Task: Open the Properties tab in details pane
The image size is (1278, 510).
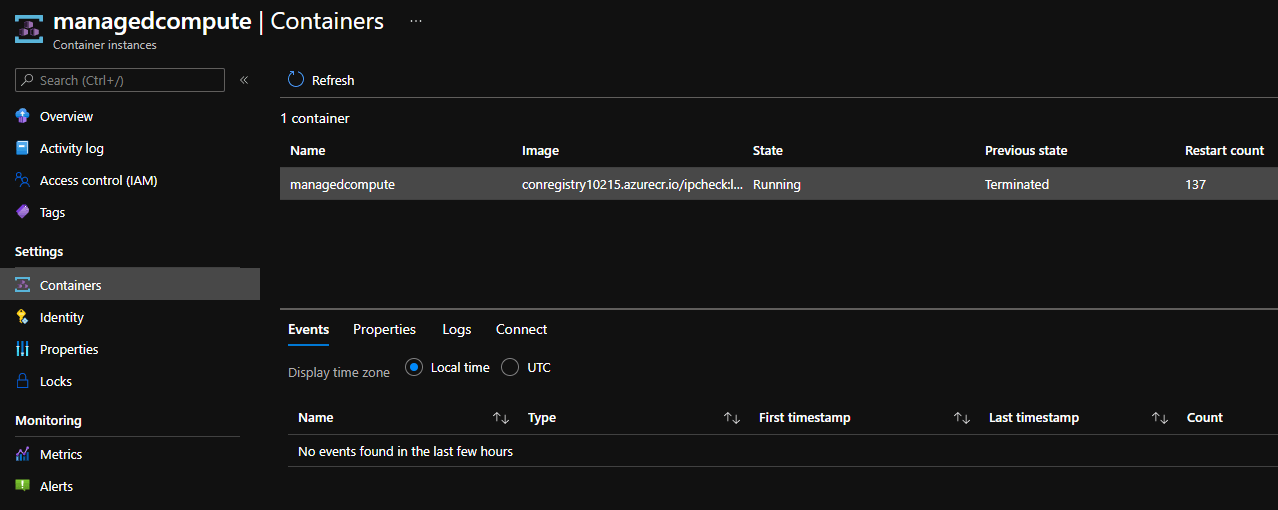Action: point(384,329)
